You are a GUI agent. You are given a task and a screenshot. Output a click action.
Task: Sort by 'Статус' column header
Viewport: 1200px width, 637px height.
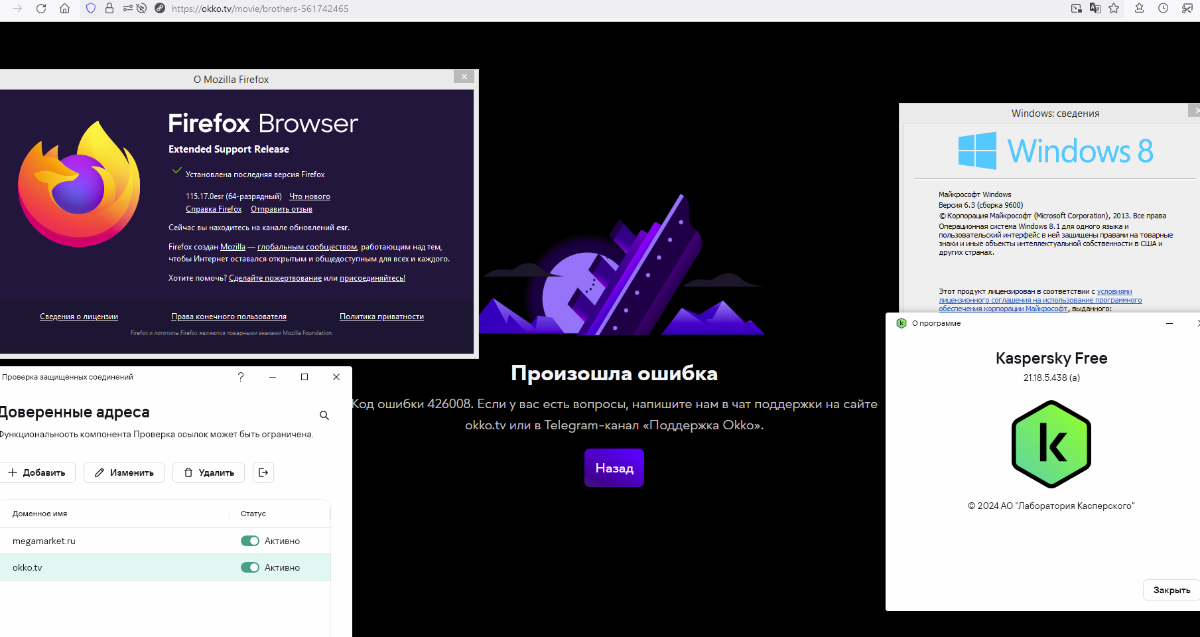pos(254,513)
